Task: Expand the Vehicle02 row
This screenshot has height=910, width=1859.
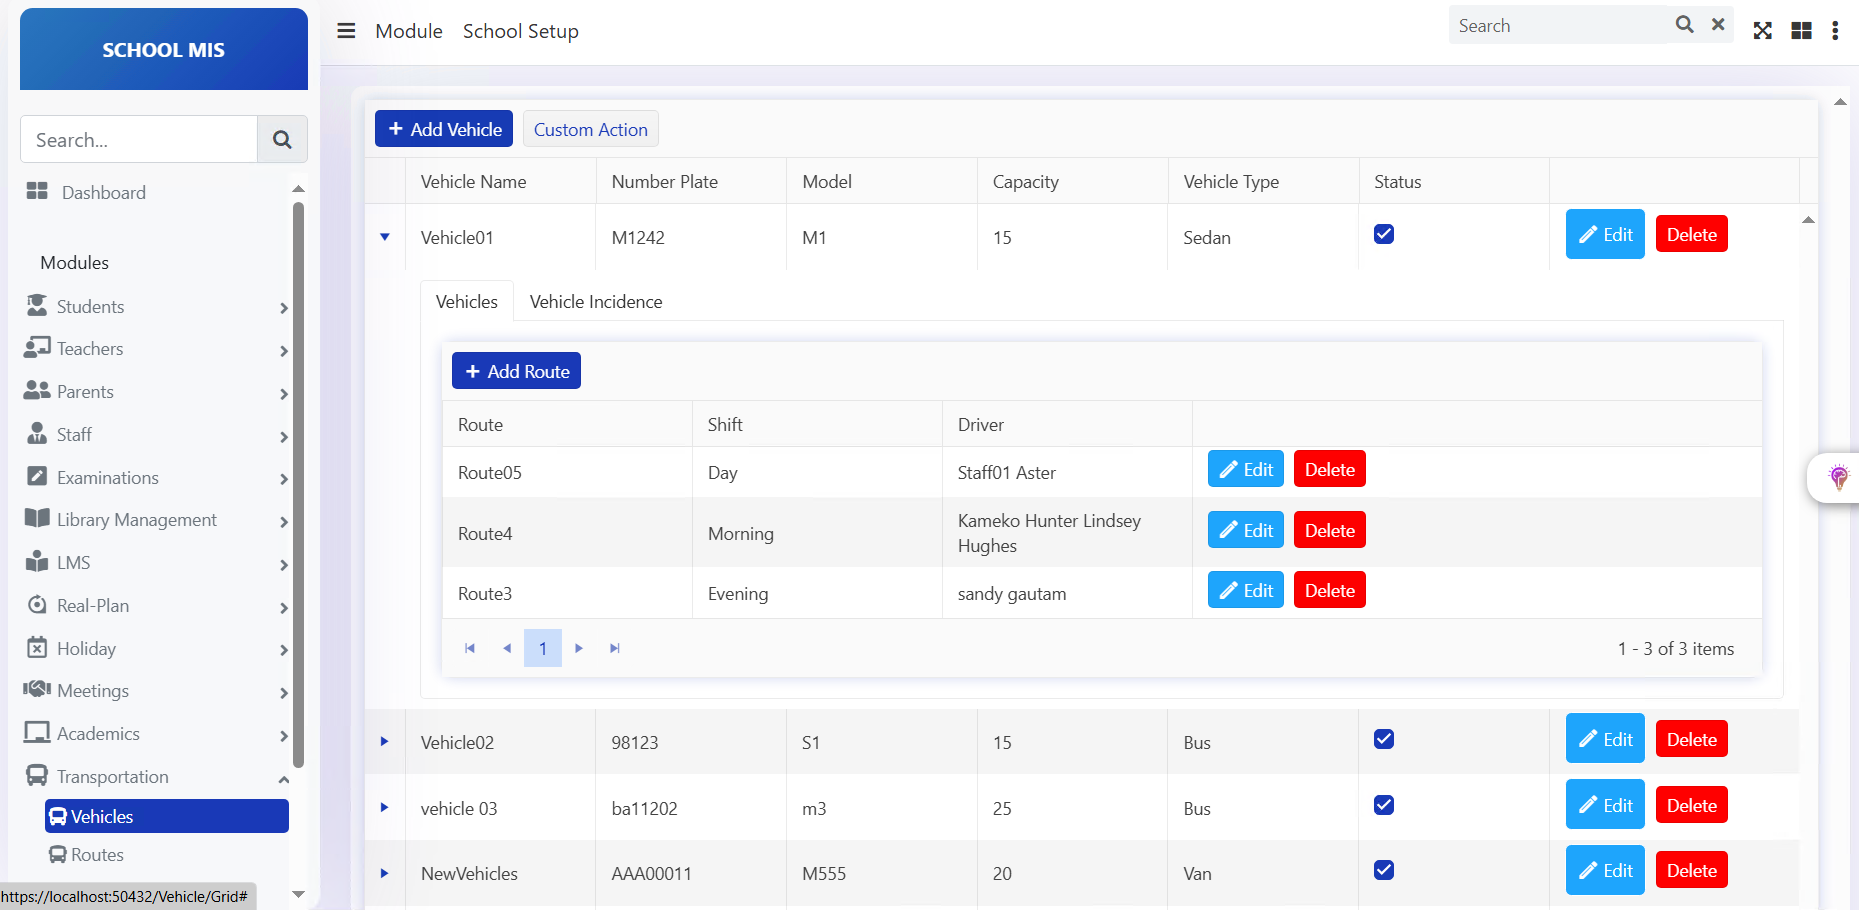Action: [x=385, y=742]
